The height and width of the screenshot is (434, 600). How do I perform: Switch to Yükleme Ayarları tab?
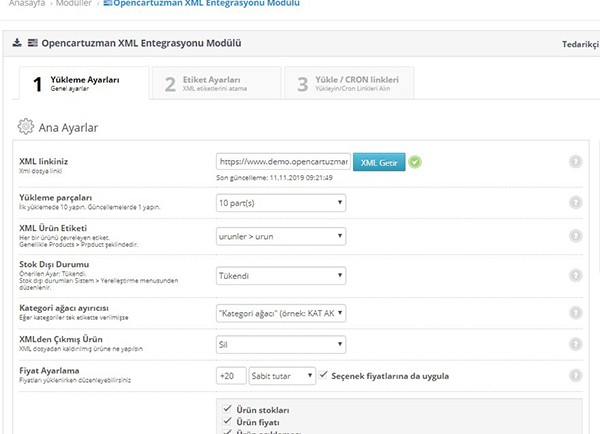point(84,83)
